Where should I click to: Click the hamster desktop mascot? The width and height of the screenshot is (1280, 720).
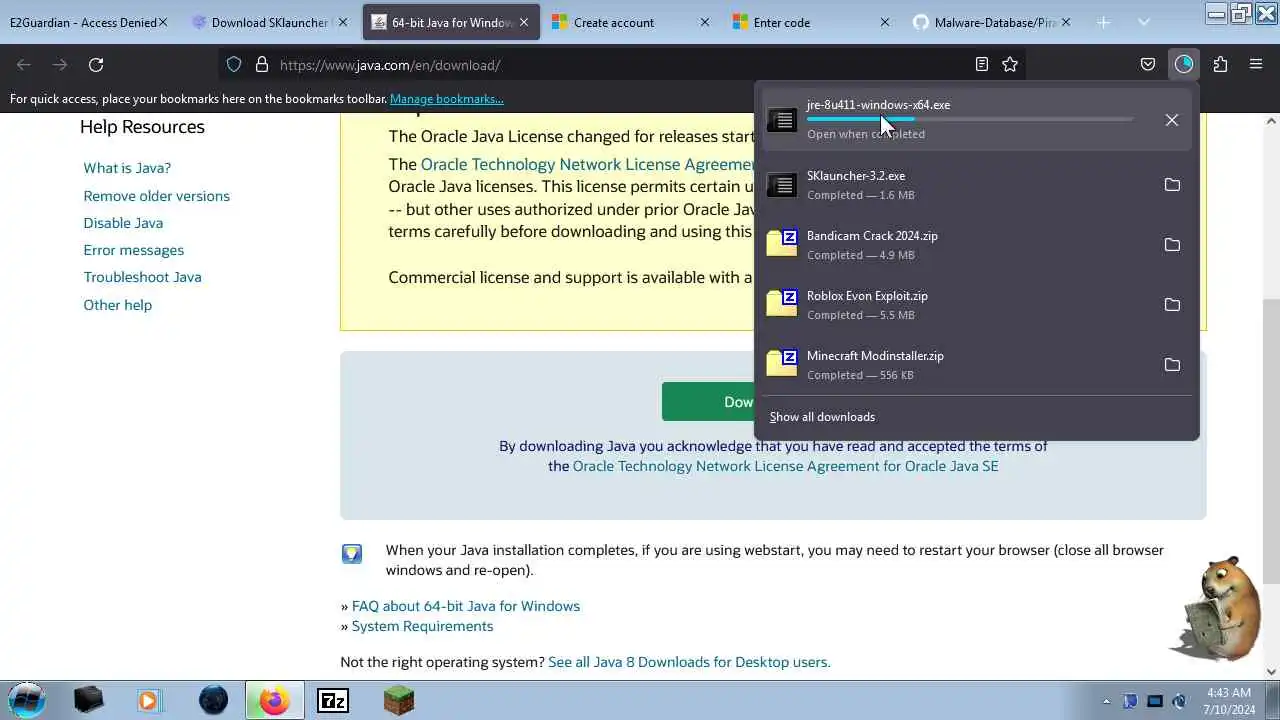coord(1219,607)
